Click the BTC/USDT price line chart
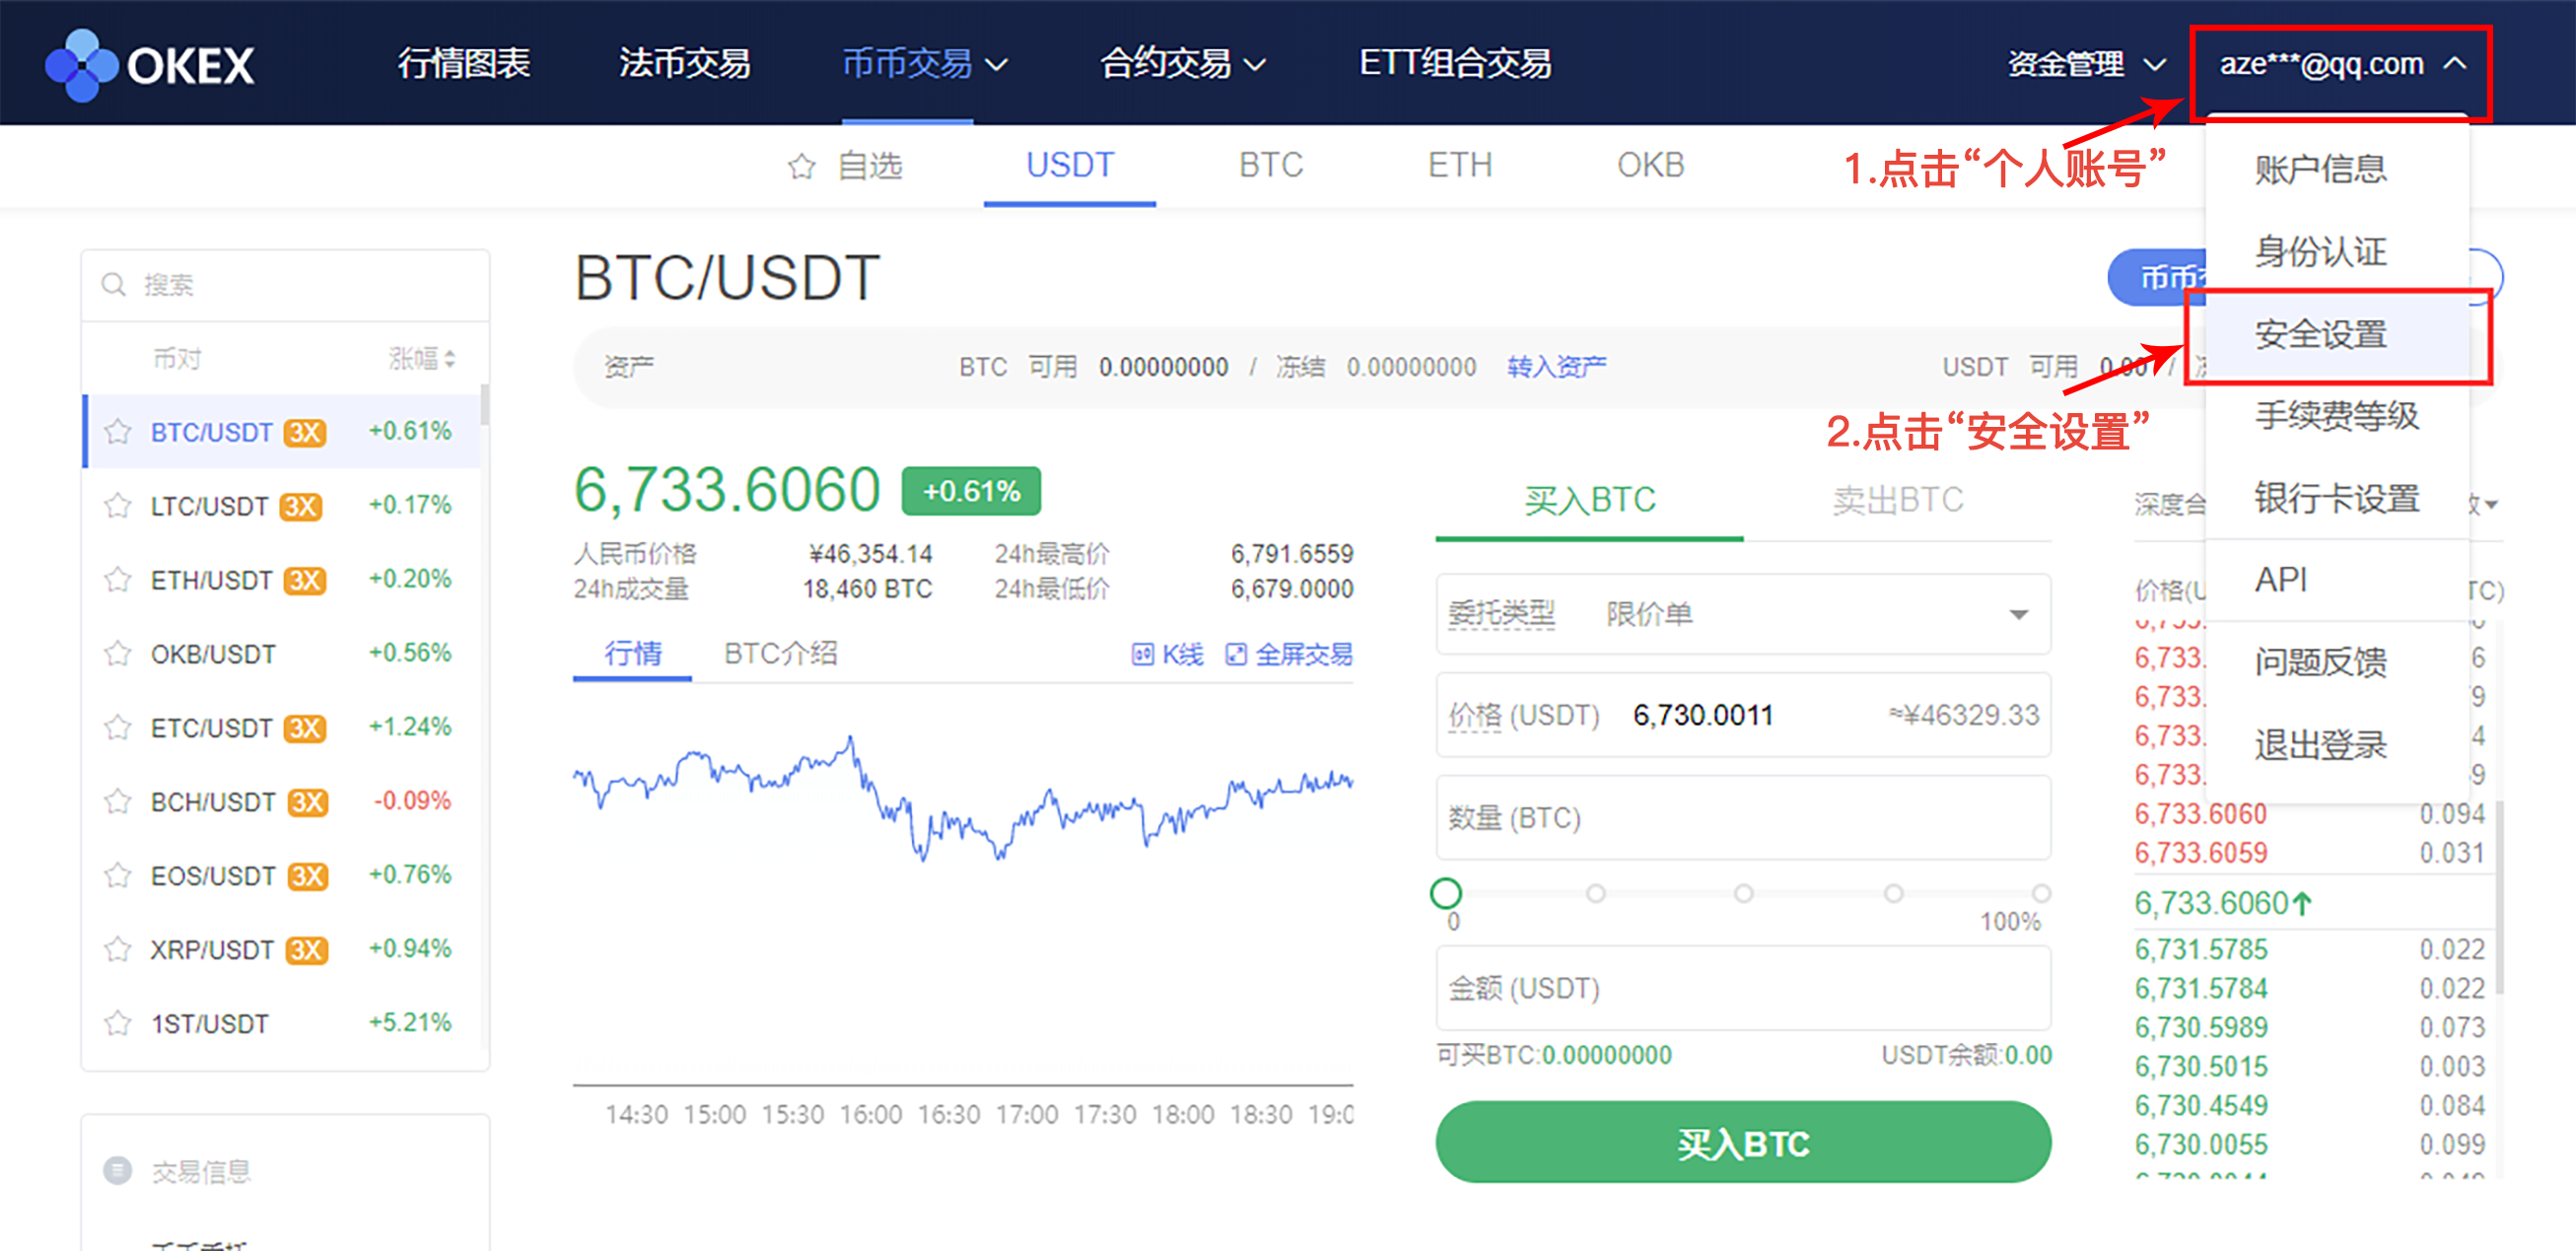This screenshot has width=2576, height=1251. point(963,799)
